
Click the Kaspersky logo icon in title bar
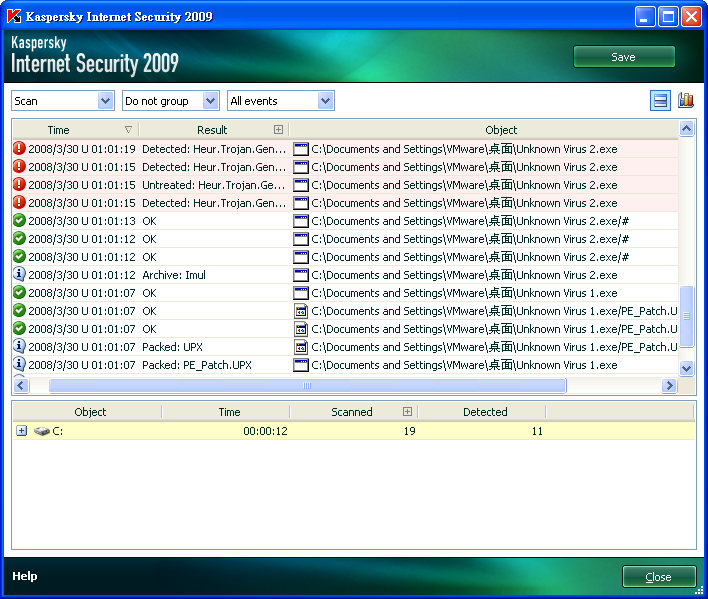click(x=14, y=16)
